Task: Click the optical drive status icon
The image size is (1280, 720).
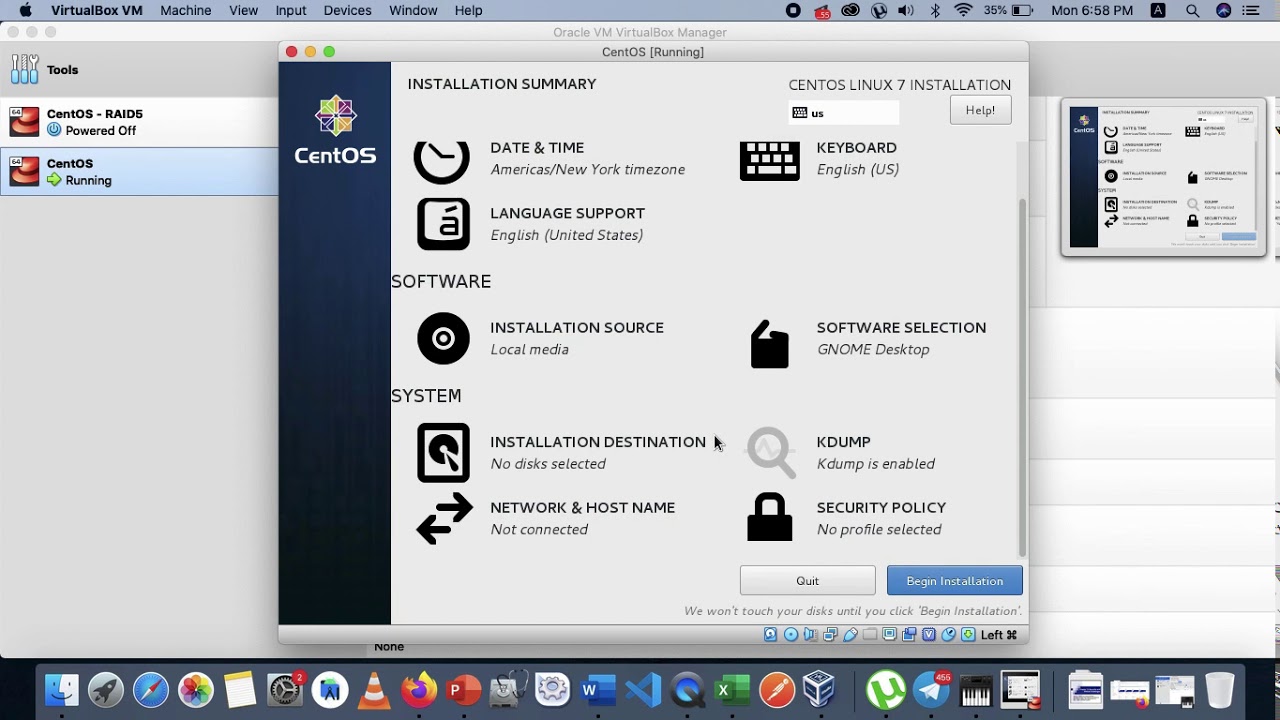Action: [791, 635]
